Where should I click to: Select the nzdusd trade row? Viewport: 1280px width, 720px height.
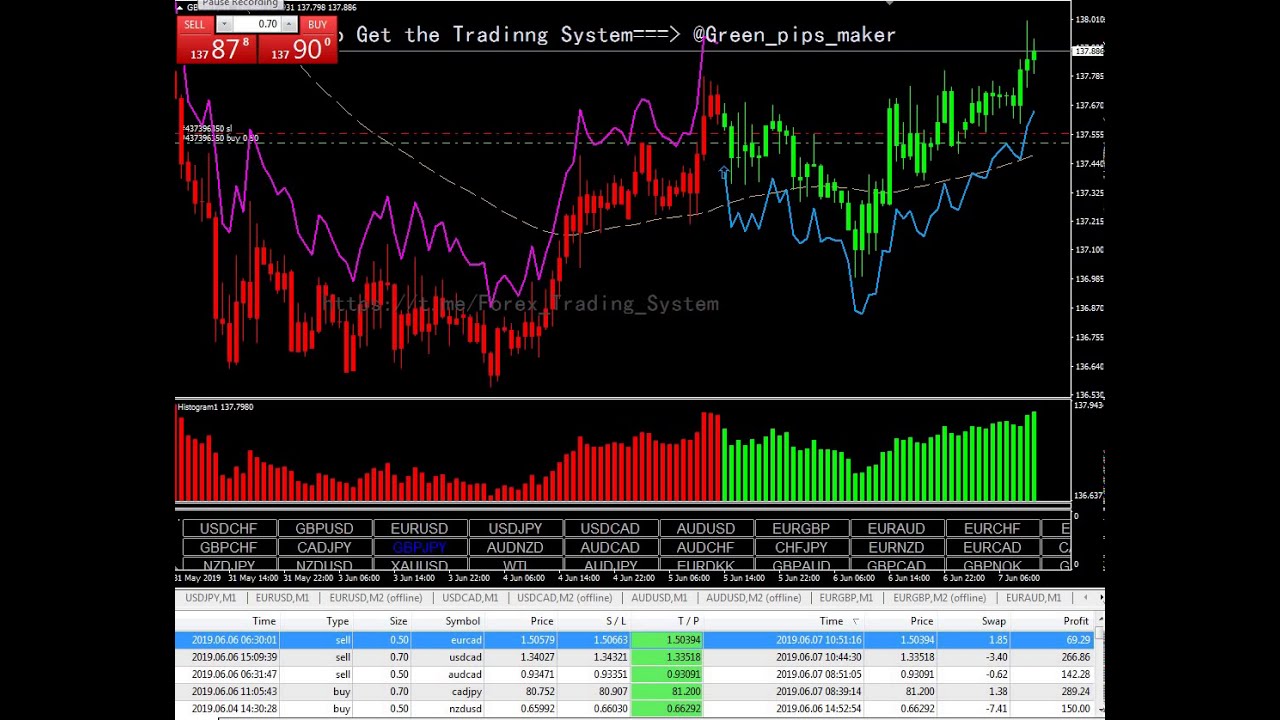pyautogui.click(x=636, y=708)
